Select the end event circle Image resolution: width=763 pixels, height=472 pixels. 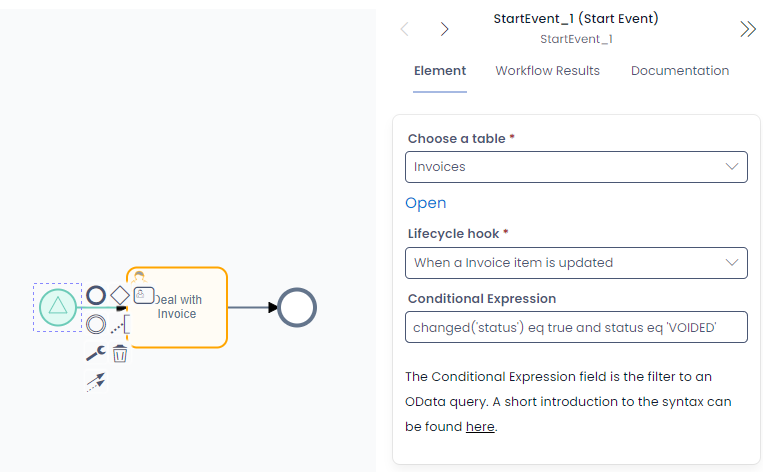coord(297,308)
